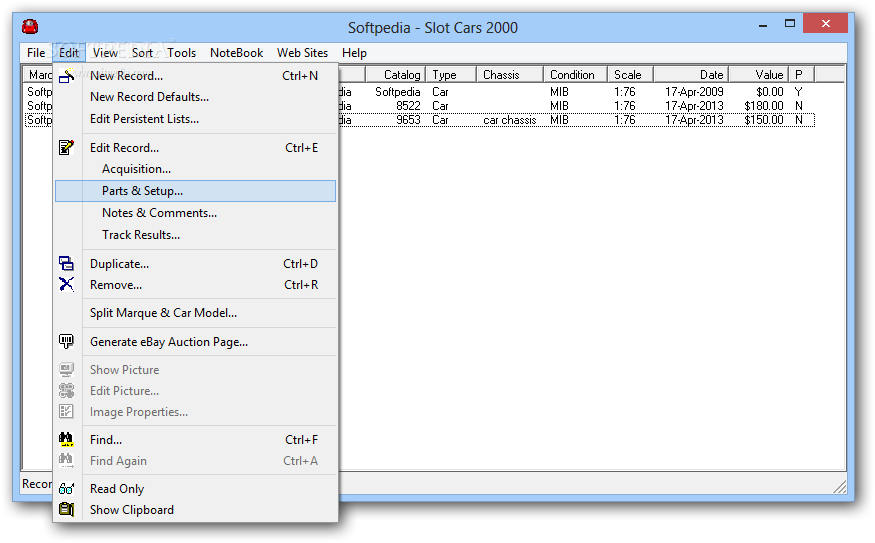
Task: Click the 'car chassis' cell
Action: pos(509,120)
